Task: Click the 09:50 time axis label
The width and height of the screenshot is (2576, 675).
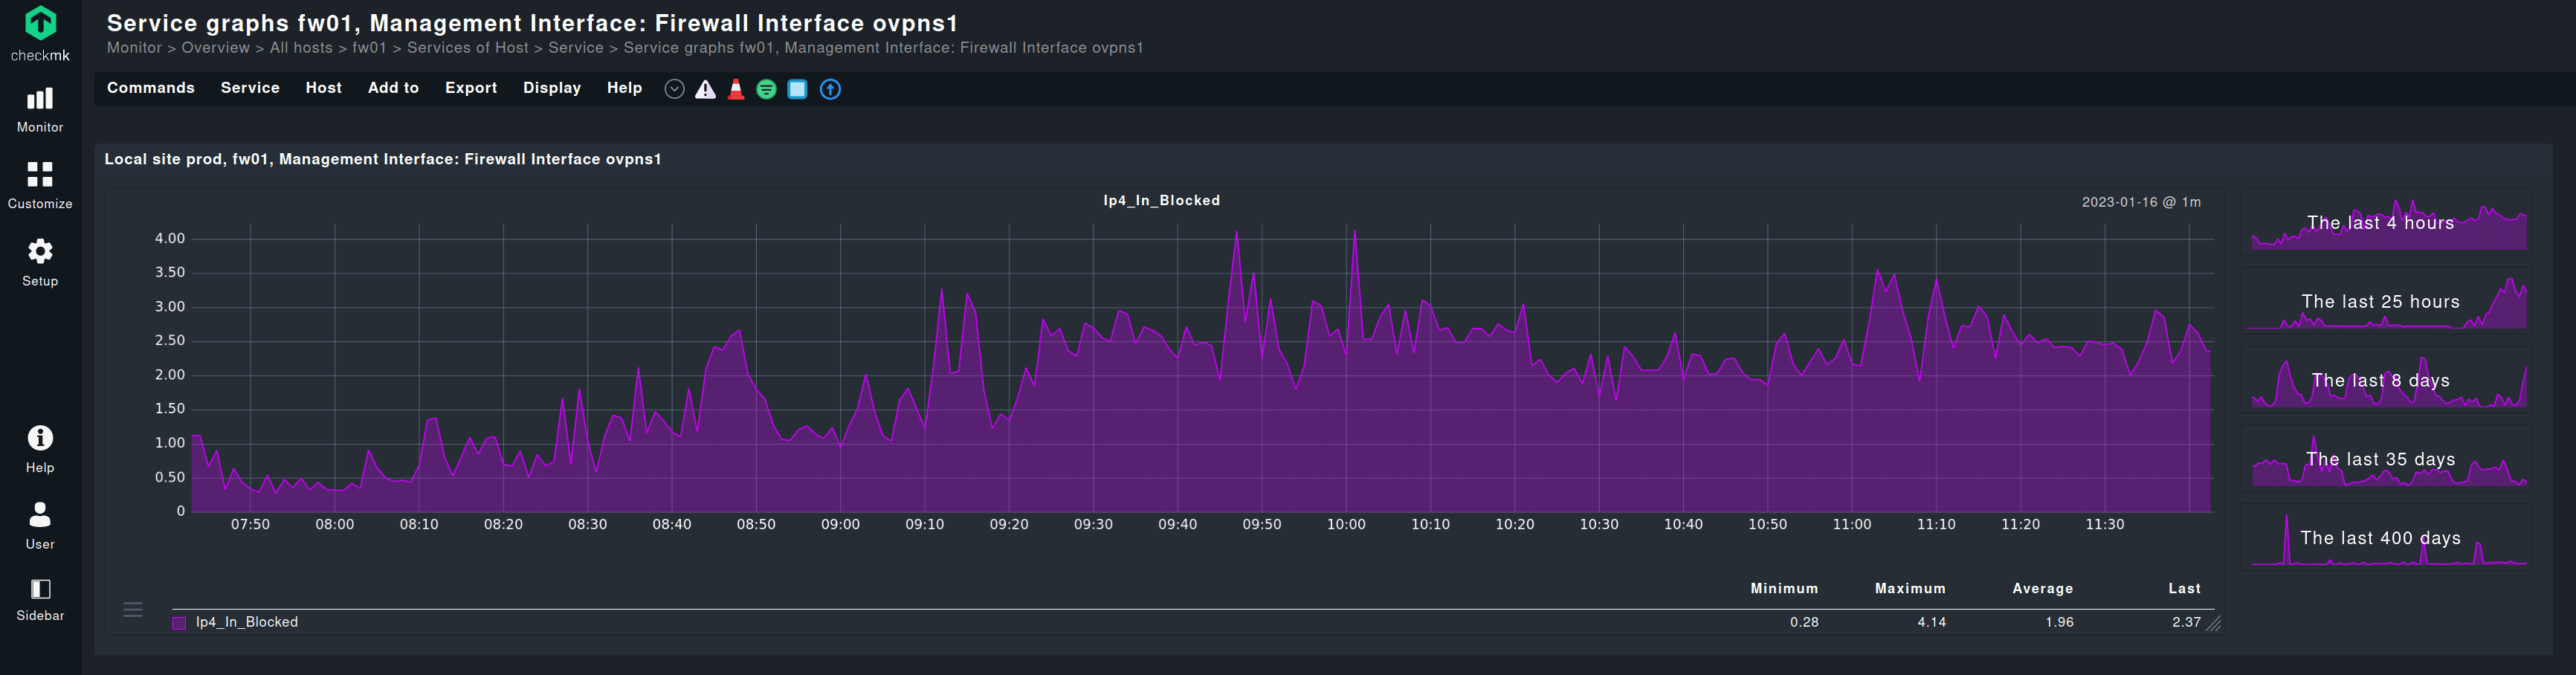Action: (x=1262, y=525)
